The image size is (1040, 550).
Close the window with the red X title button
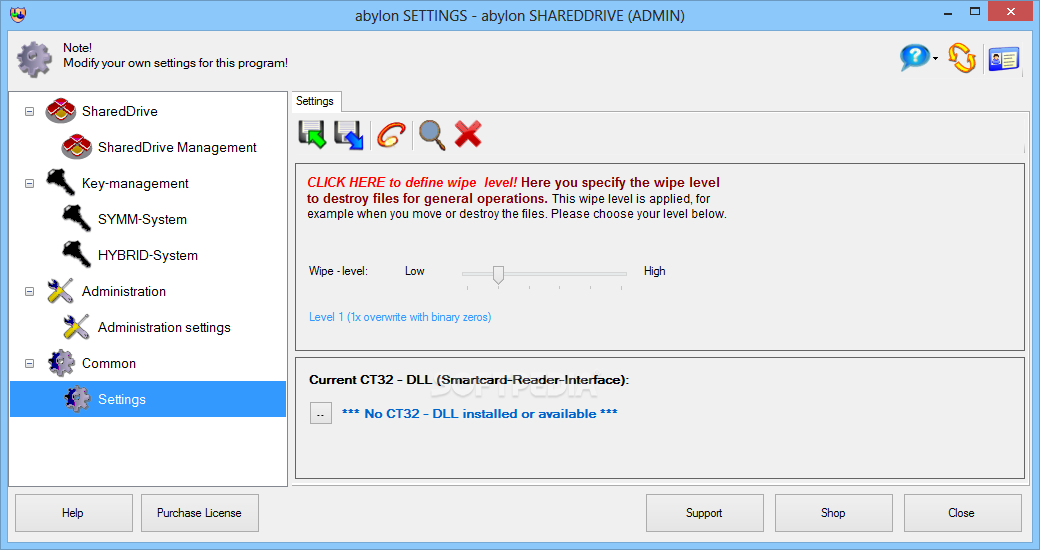tap(1010, 11)
